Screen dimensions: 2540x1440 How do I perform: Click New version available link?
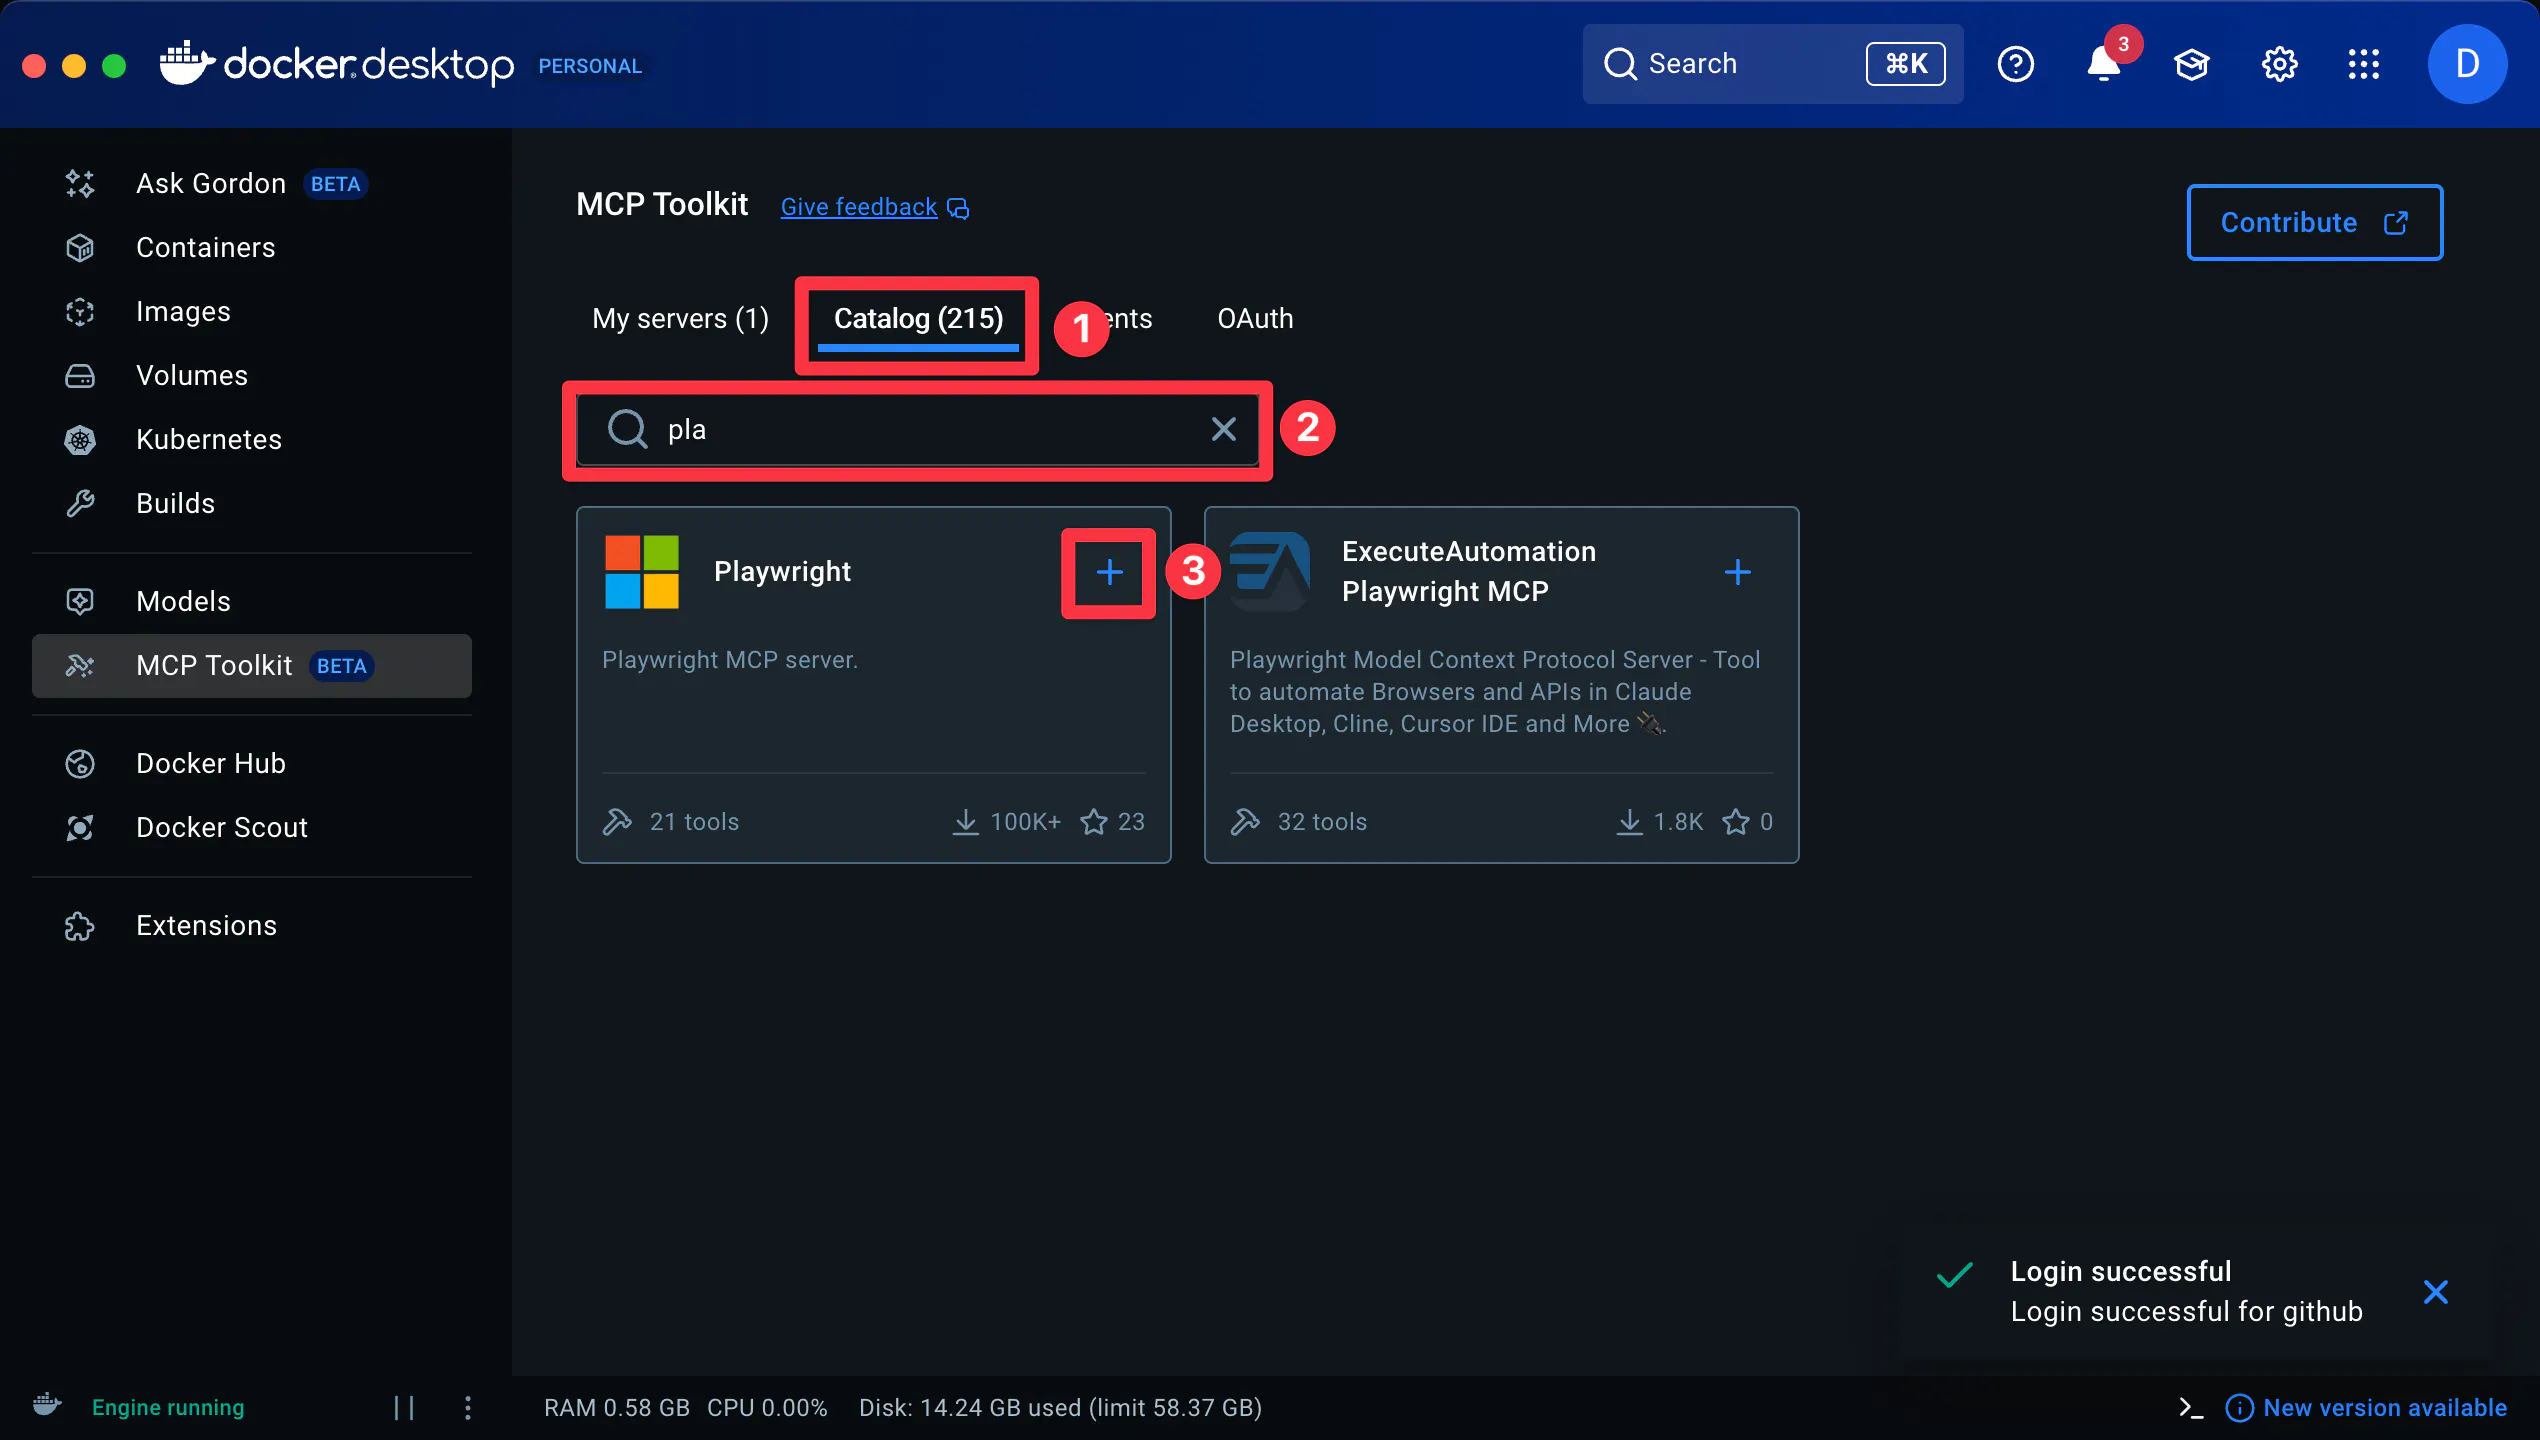click(2384, 1408)
